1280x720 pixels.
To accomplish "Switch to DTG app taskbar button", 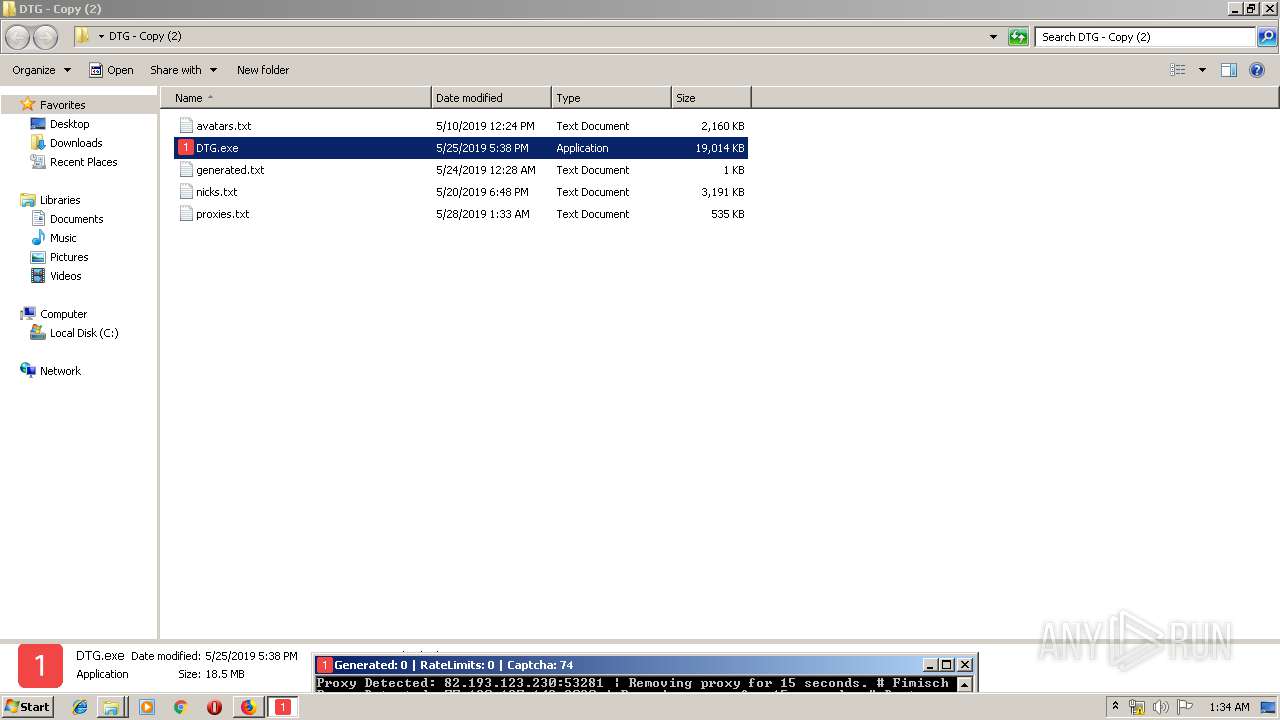I will [283, 707].
